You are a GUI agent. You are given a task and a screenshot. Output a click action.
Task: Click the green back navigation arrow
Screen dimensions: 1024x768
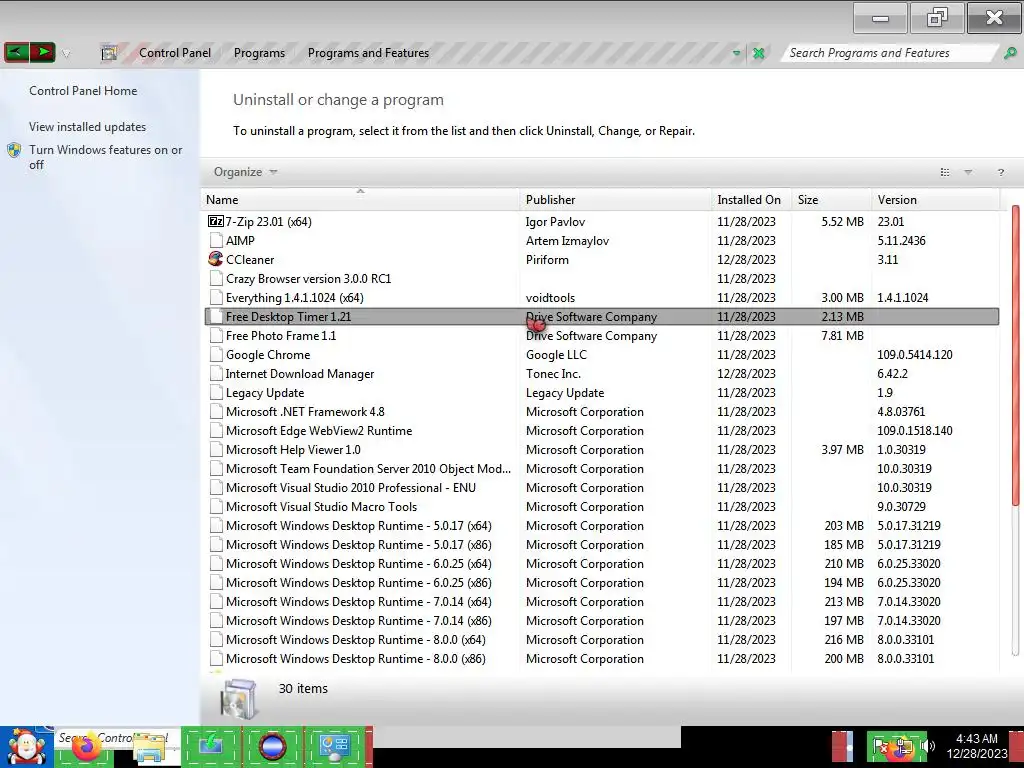tap(16, 52)
